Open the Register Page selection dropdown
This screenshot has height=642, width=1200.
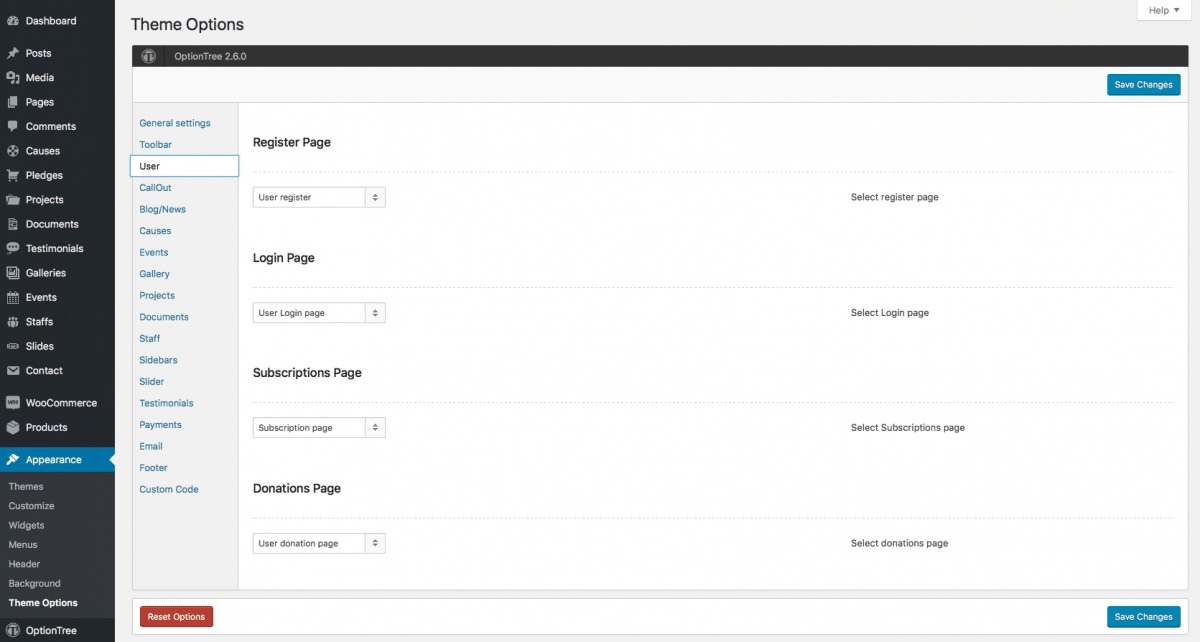point(318,197)
